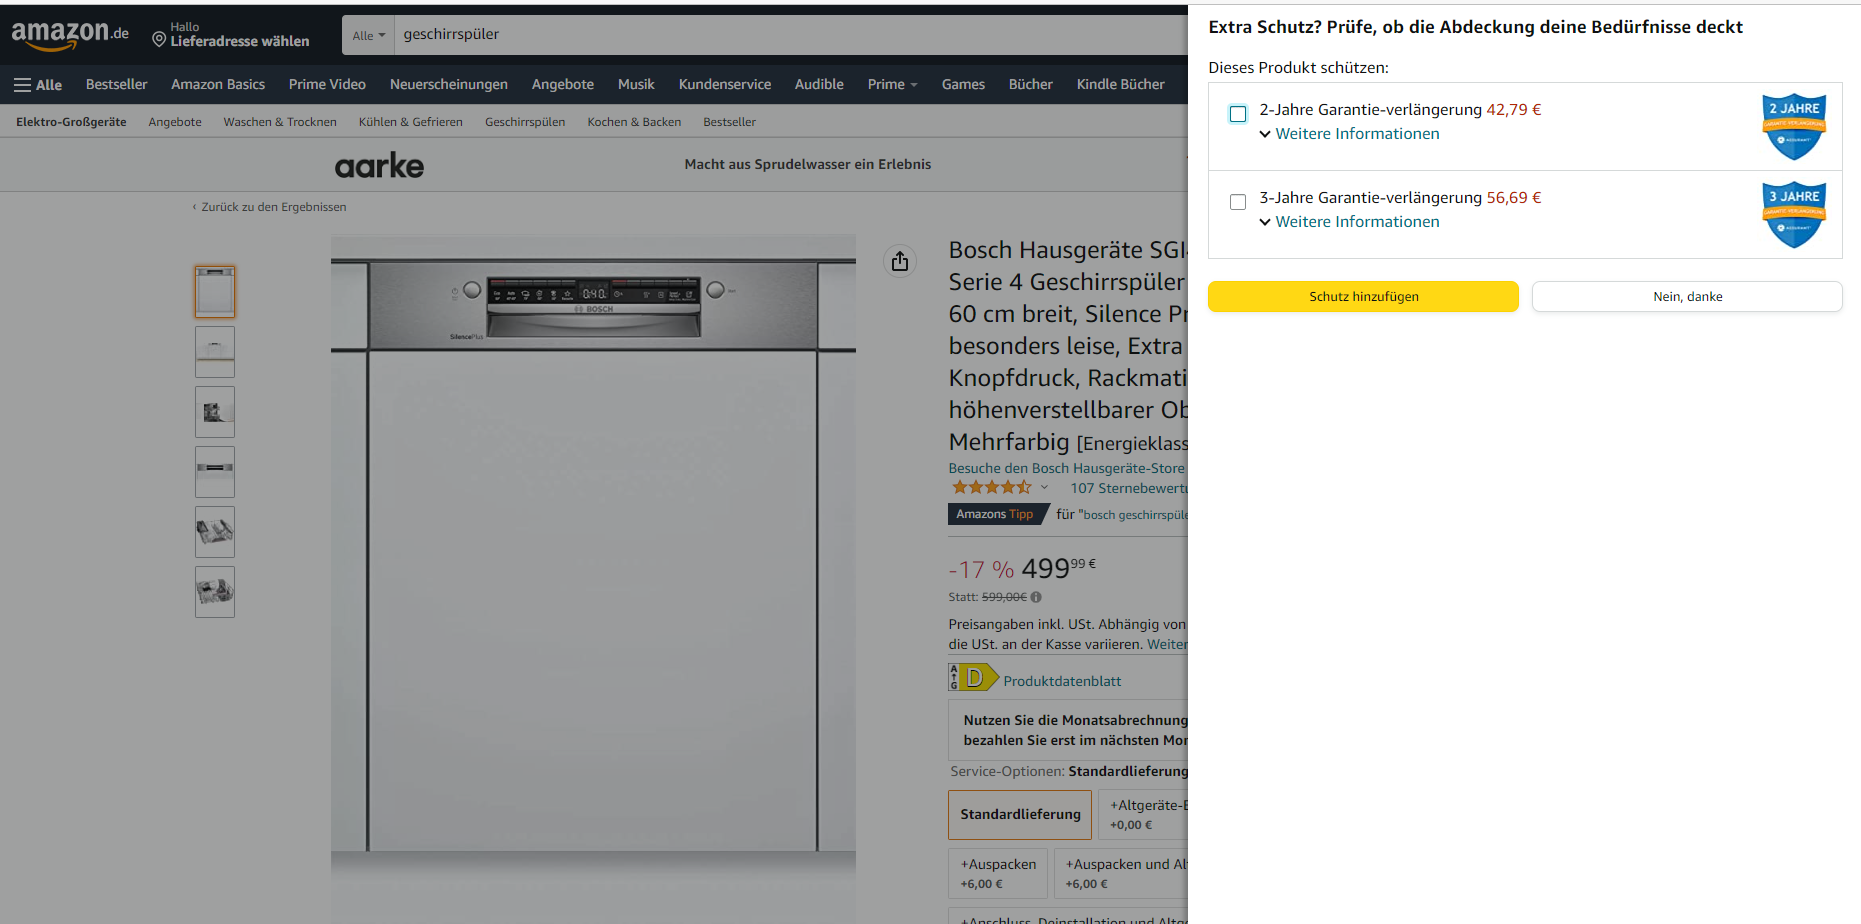The height and width of the screenshot is (924, 1861).
Task: Select sixth product thumbnail
Action: click(215, 592)
